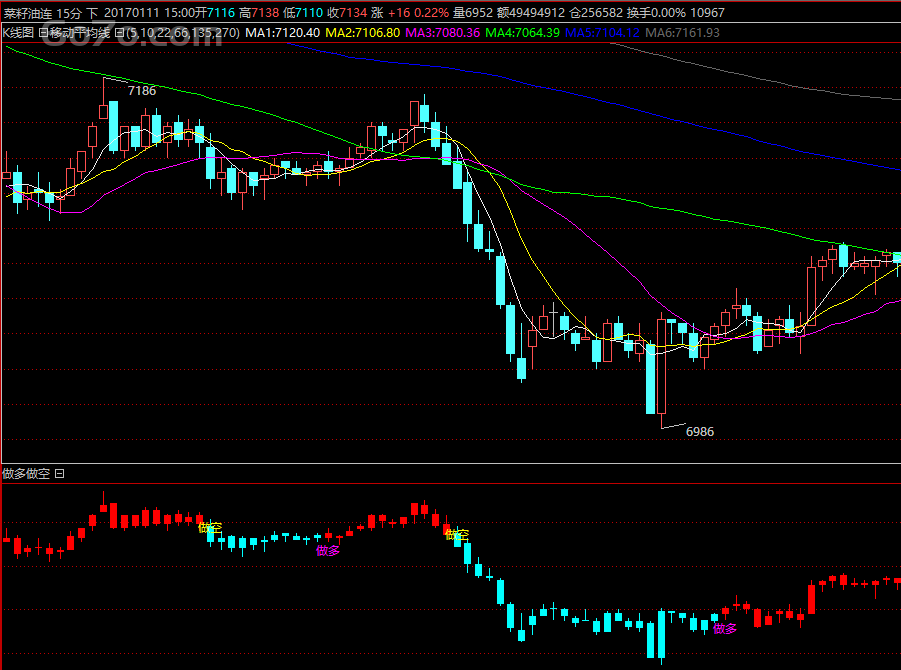Collapse the K线图 indicator toggle box
901x670 pixels.
[x=43, y=33]
